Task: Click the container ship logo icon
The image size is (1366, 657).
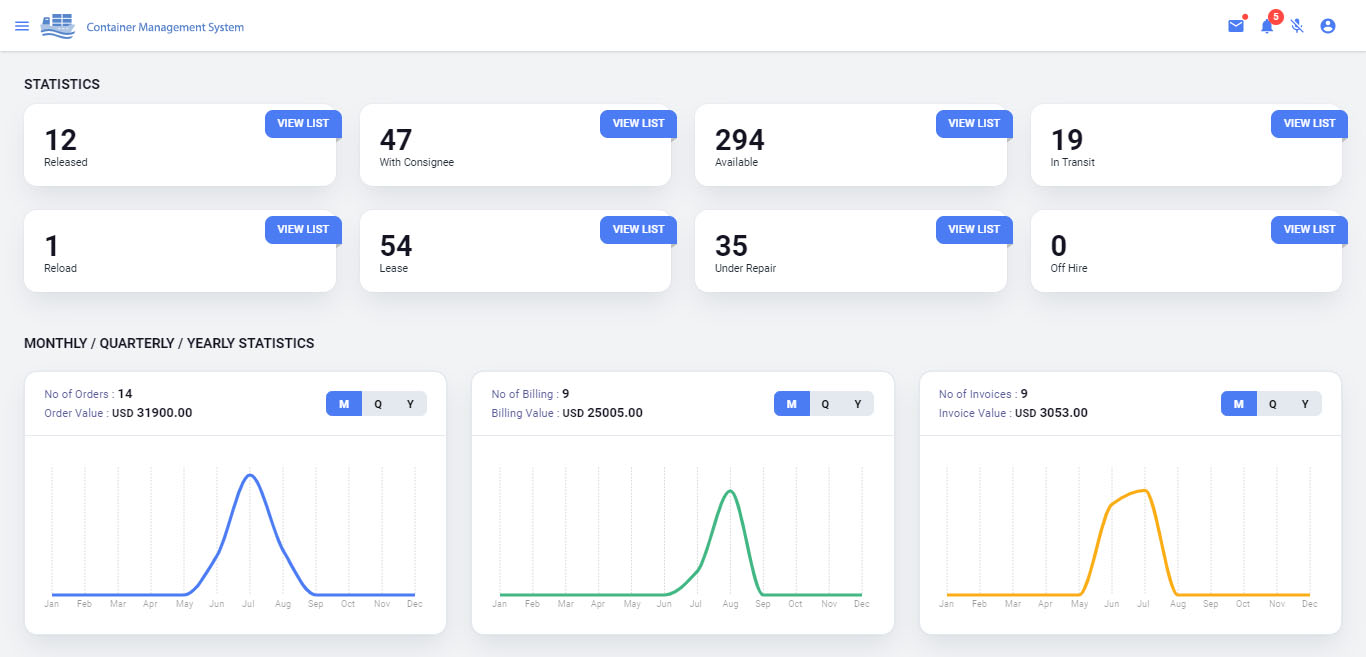Action: [58, 26]
